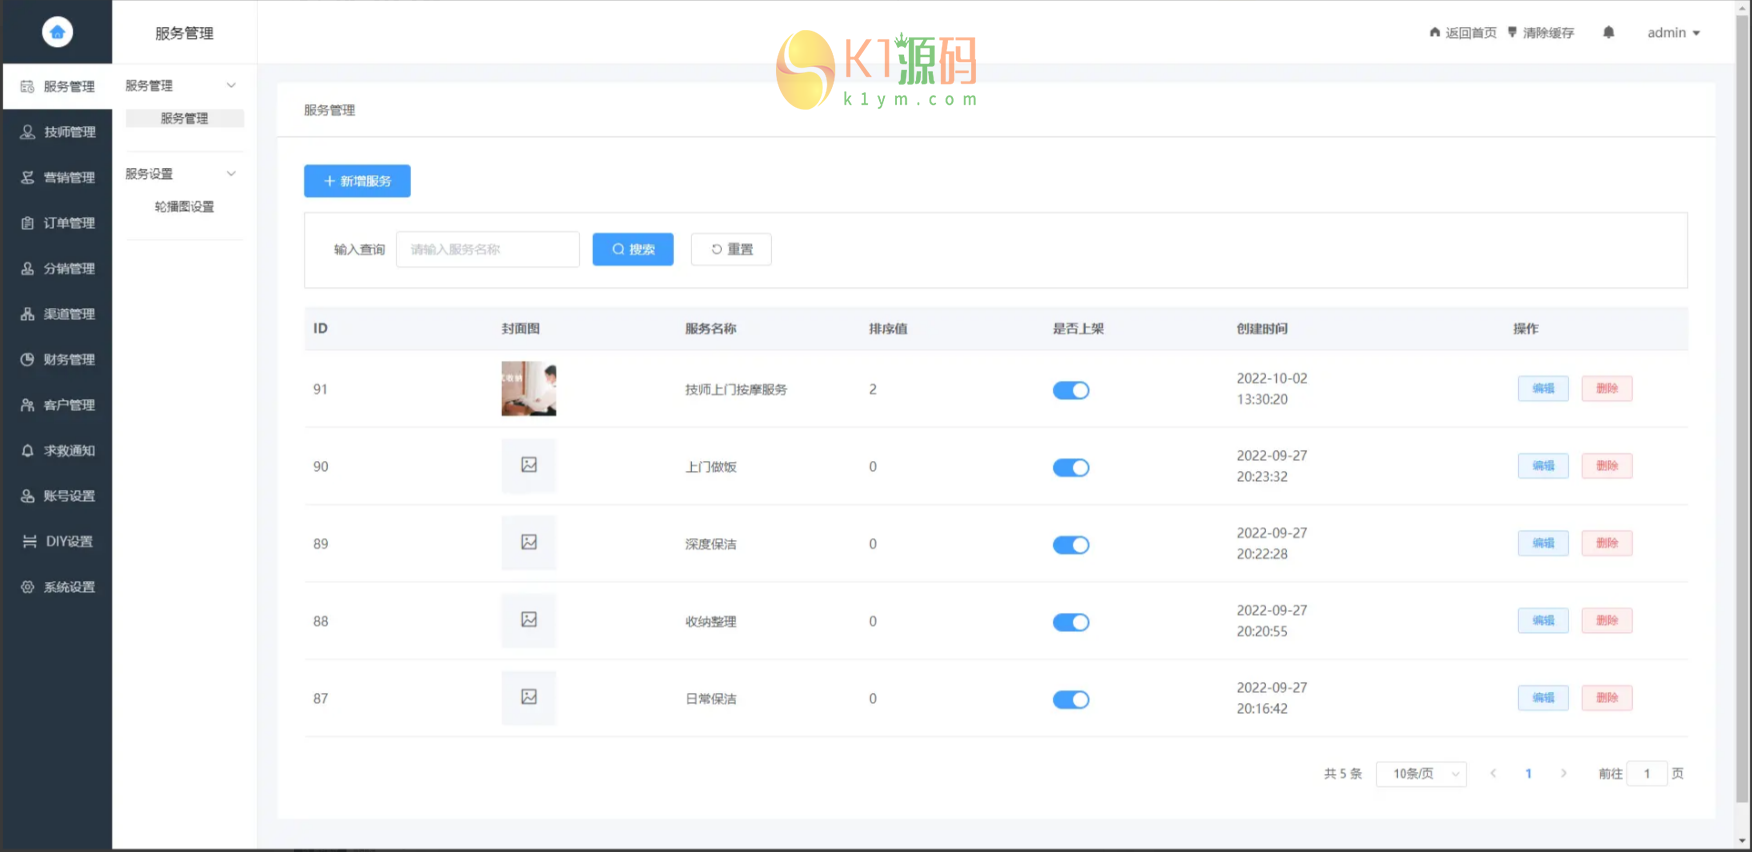This screenshot has width=1752, height=852.
Task: Click the DIY设置 sidebar icon
Action: tap(29, 542)
